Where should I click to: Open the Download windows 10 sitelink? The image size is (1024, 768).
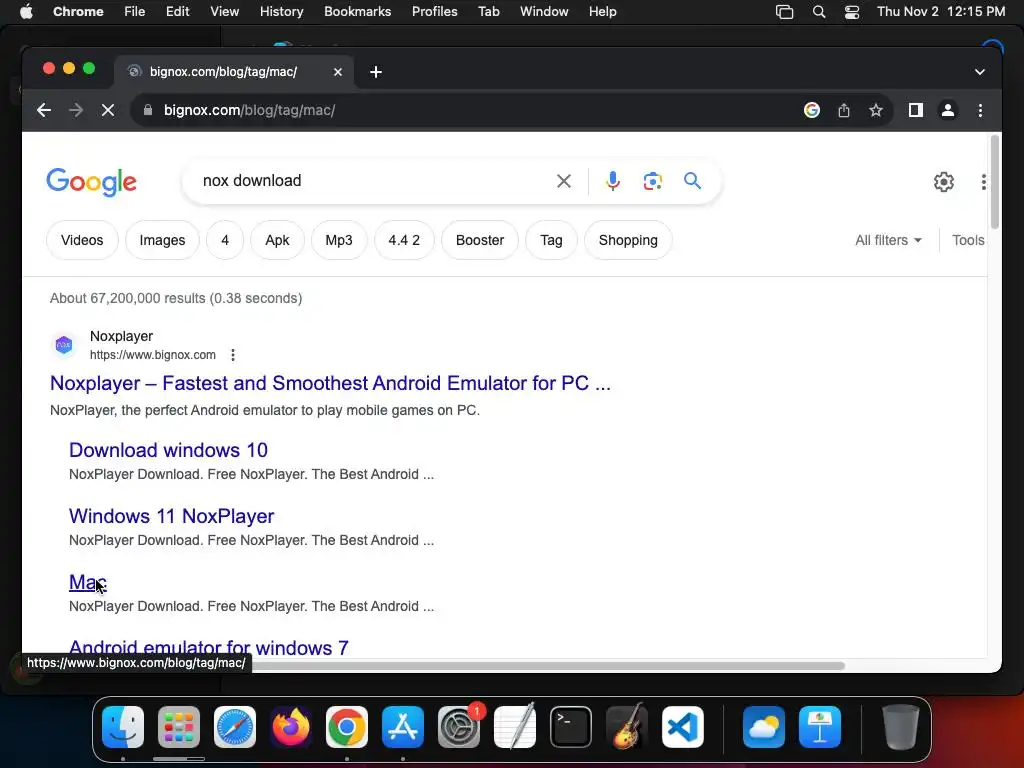click(168, 450)
